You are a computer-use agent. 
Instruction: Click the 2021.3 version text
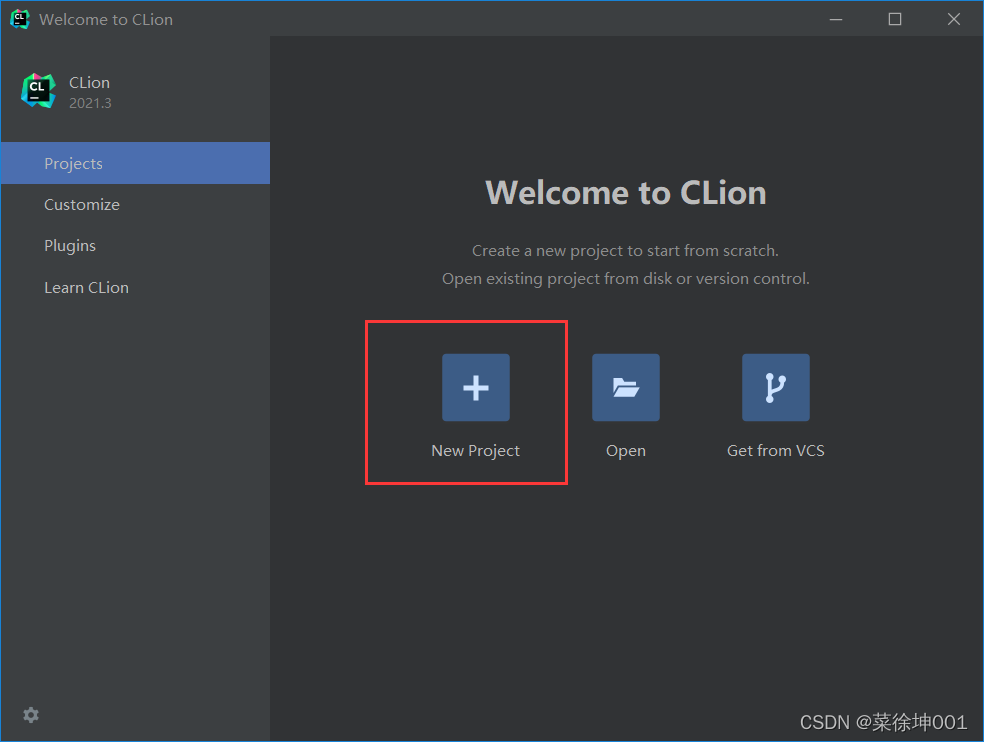pos(90,103)
